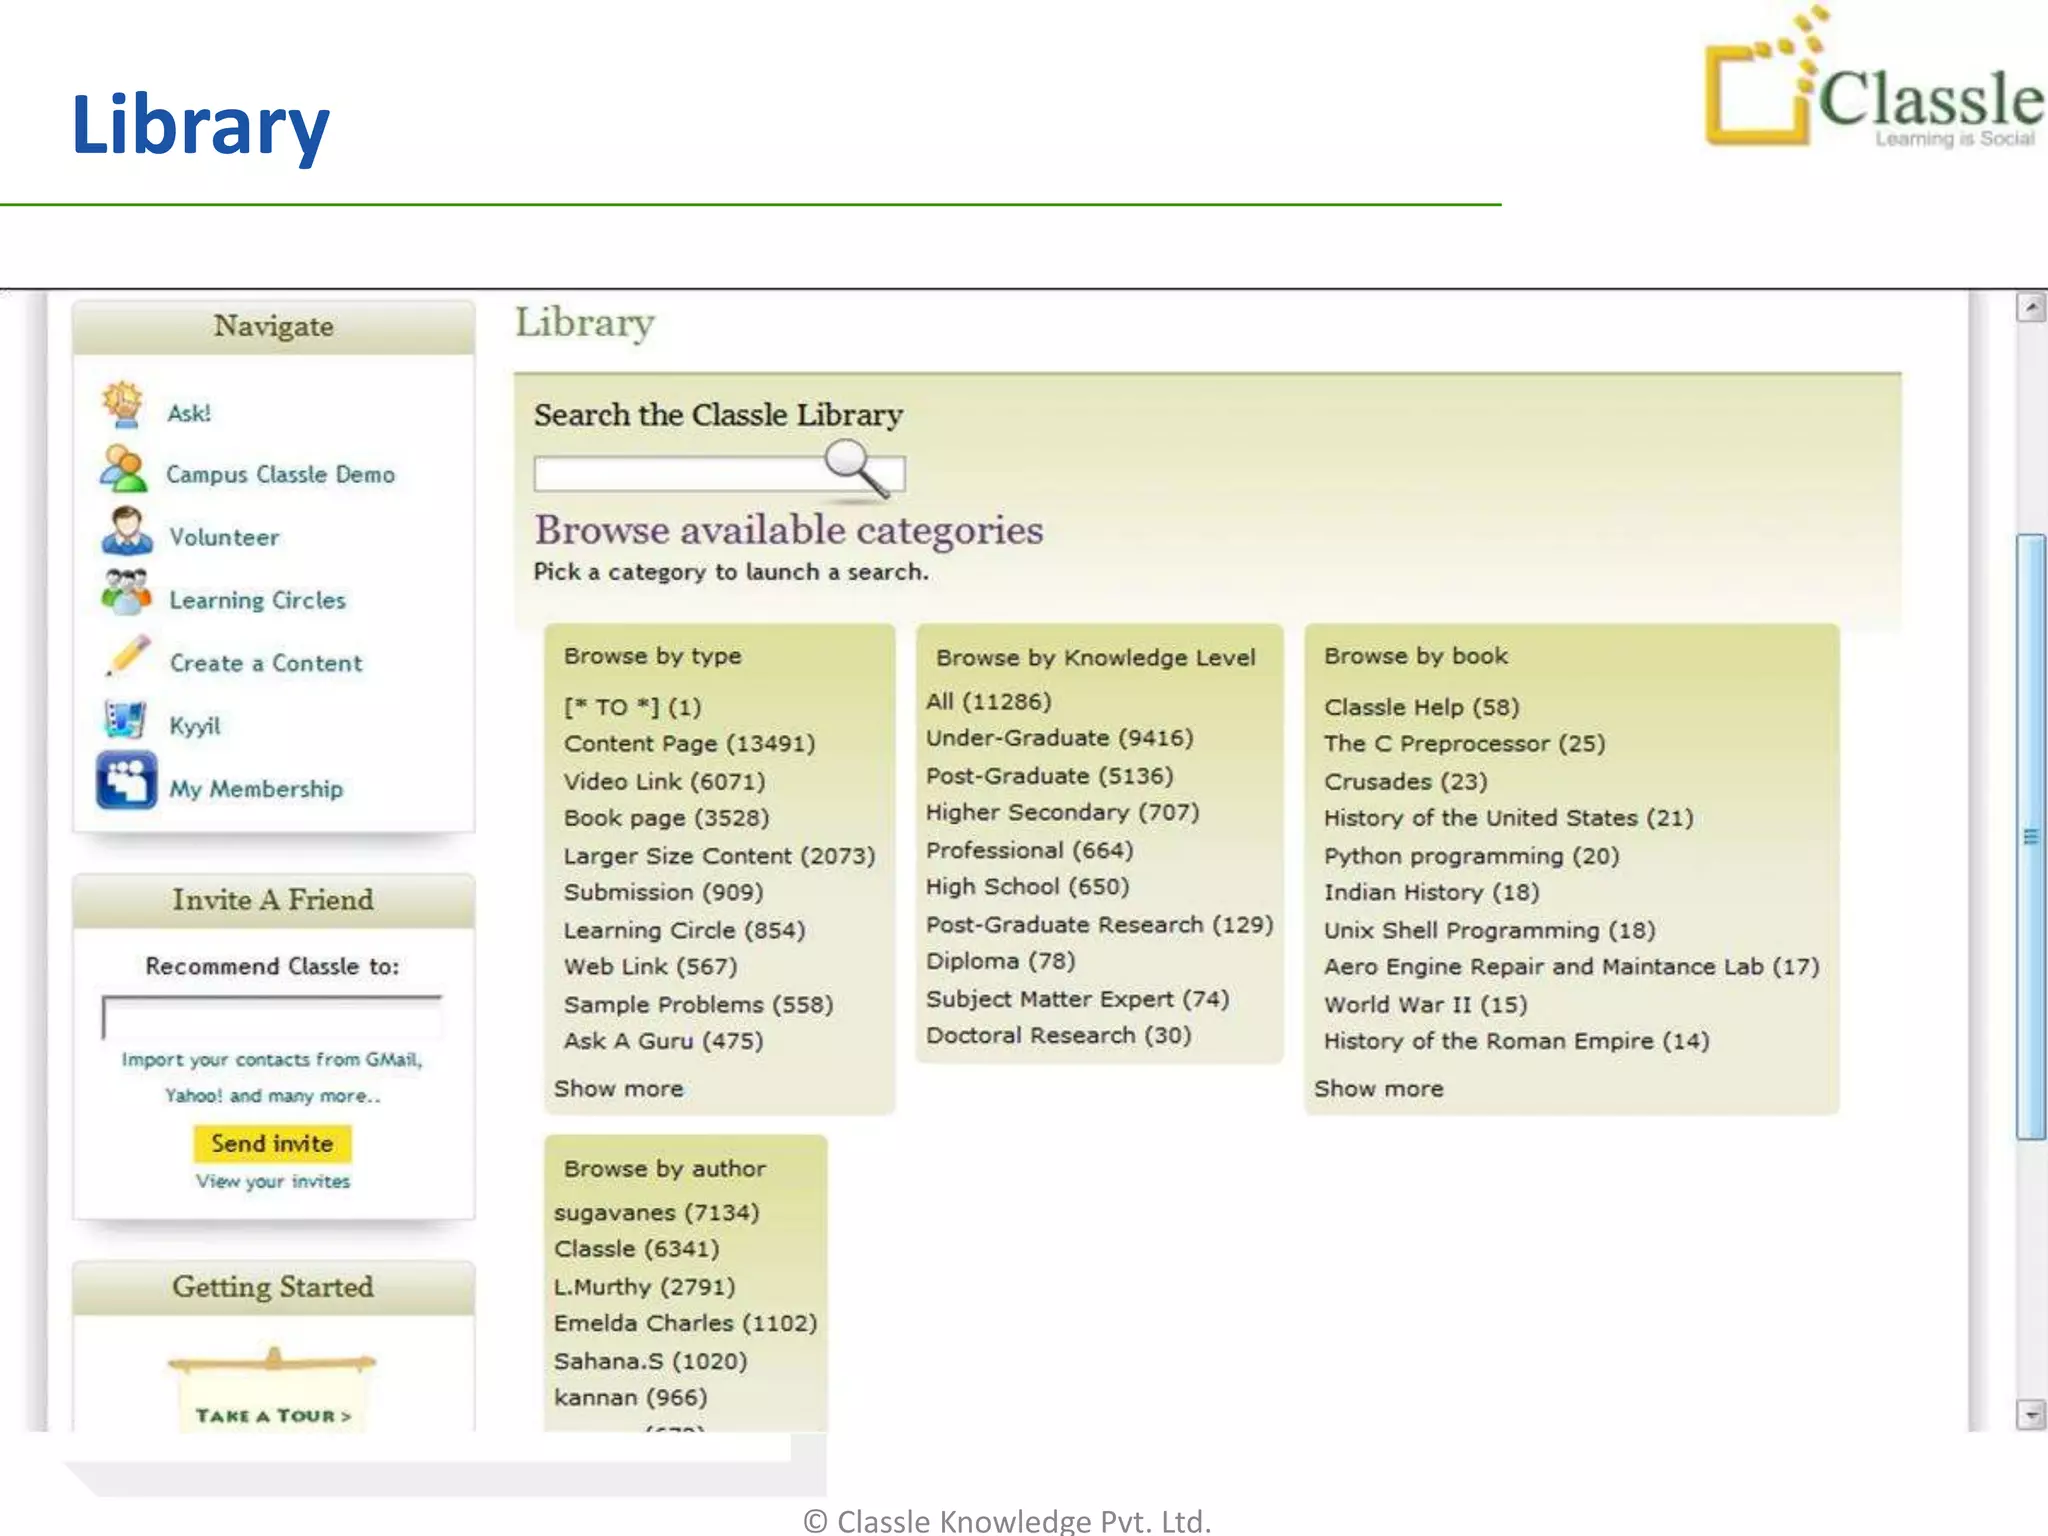The width and height of the screenshot is (2048, 1536).
Task: Browse author Emelda Charles (1102)
Action: (x=686, y=1323)
